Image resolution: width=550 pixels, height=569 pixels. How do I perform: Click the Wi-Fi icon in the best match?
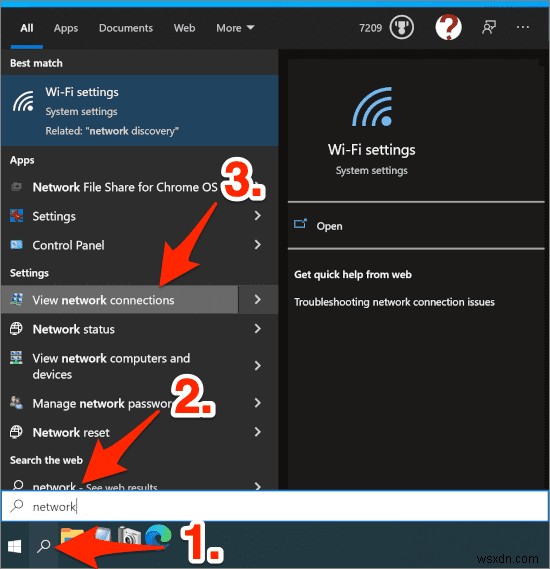(x=24, y=102)
